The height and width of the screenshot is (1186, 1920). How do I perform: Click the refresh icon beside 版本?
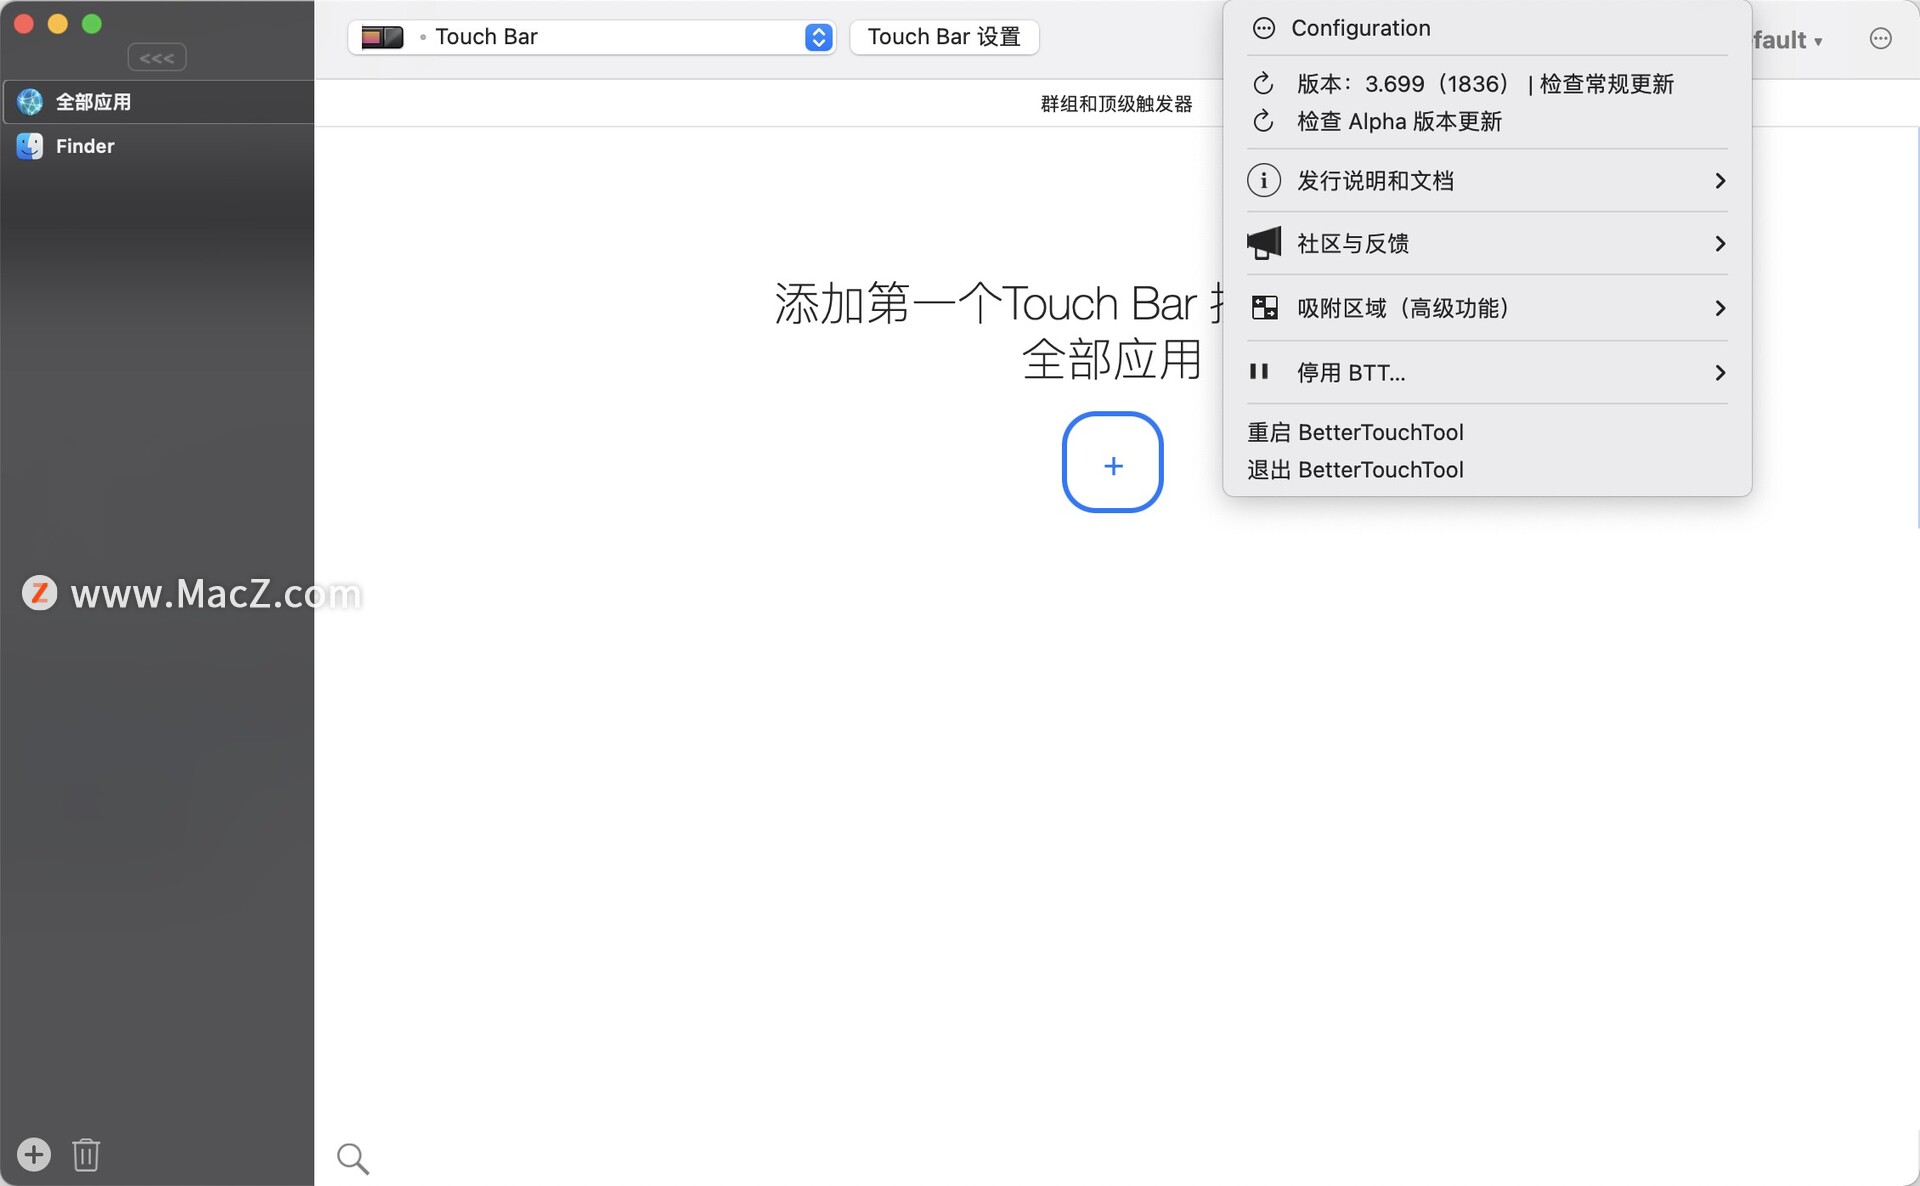1263,84
